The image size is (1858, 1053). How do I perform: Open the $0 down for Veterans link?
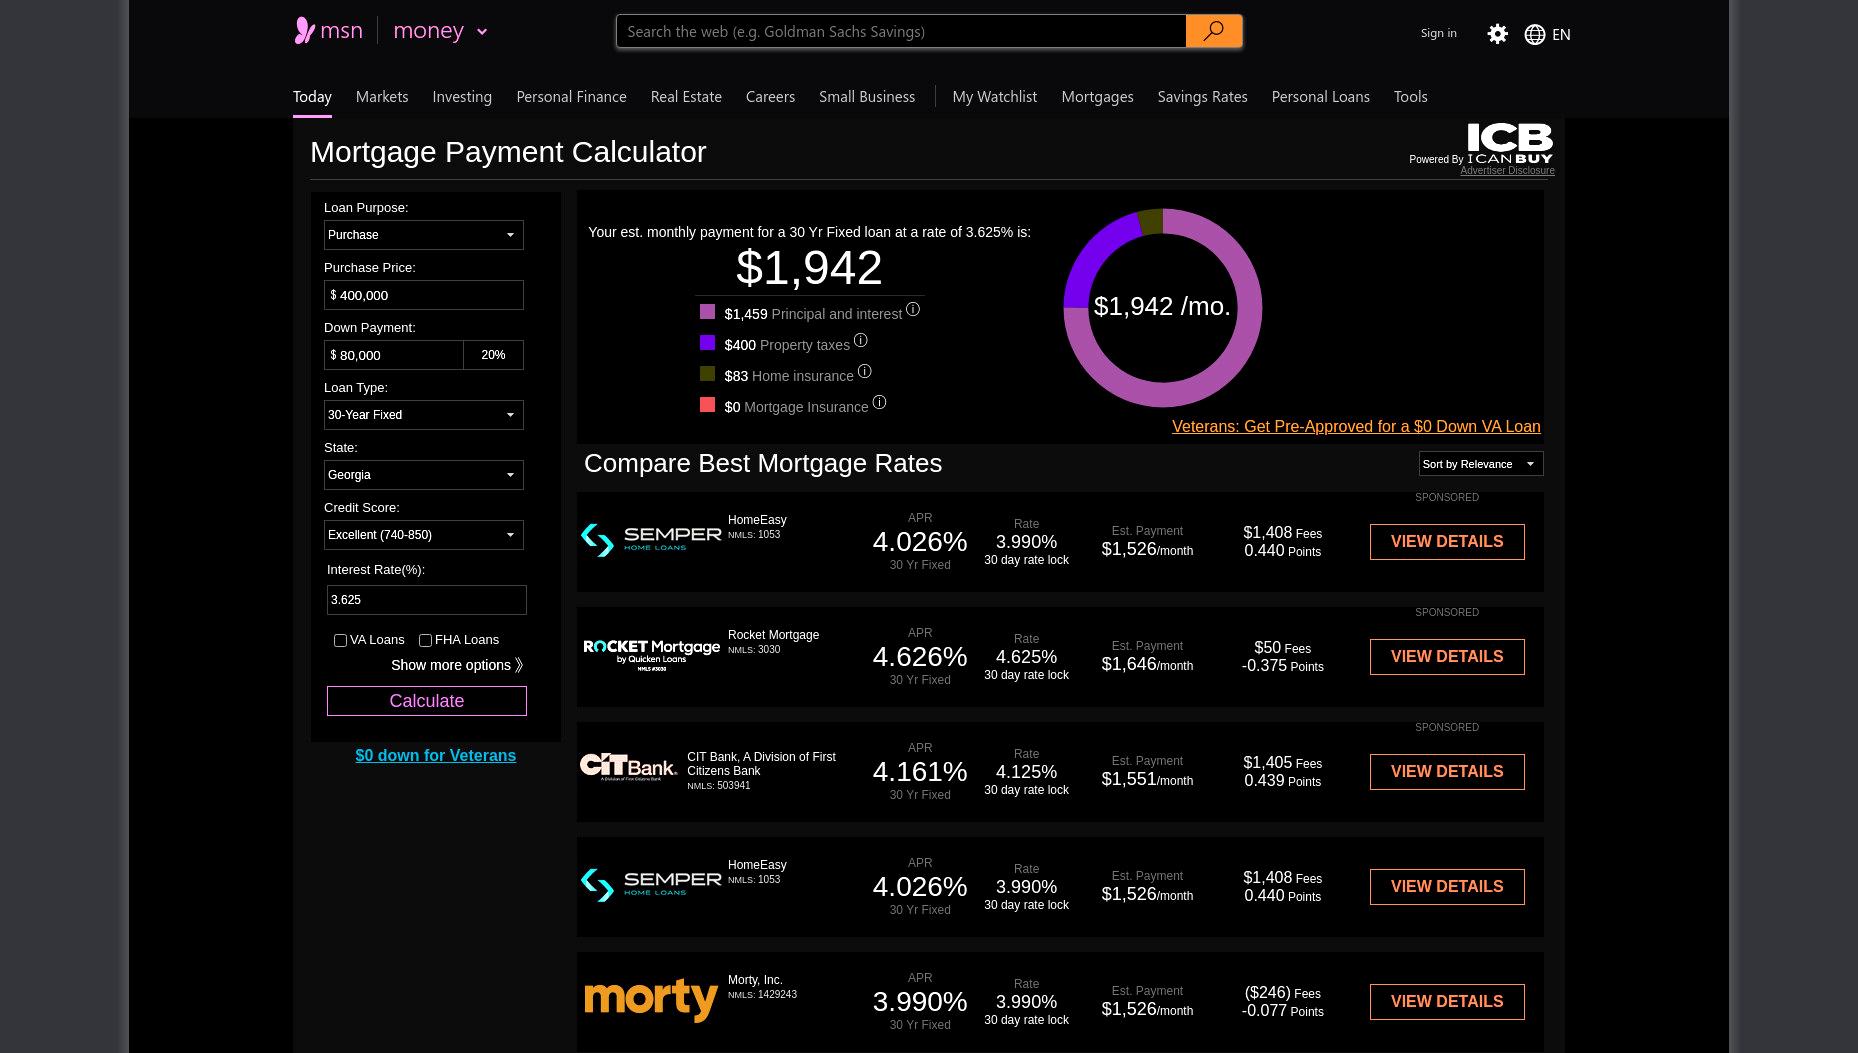(x=436, y=756)
